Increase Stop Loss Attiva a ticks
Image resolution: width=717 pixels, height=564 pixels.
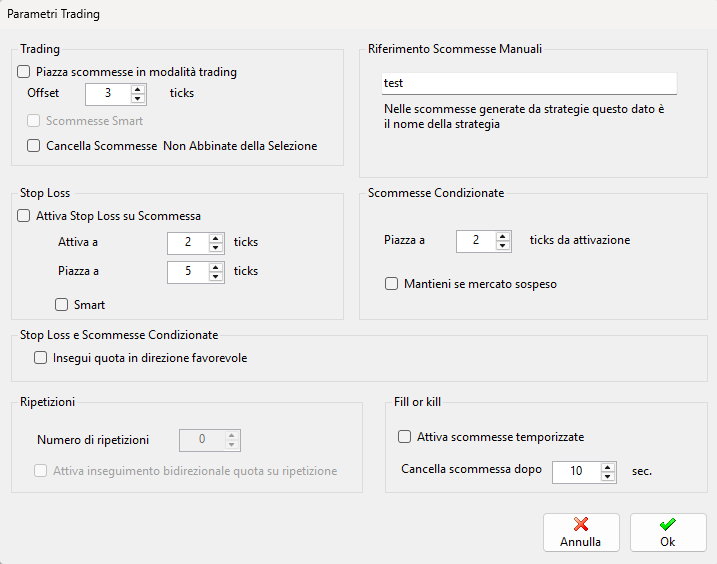215,238
